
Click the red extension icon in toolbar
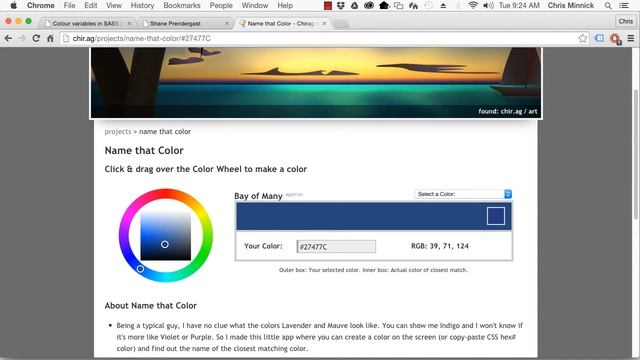[x=615, y=39]
